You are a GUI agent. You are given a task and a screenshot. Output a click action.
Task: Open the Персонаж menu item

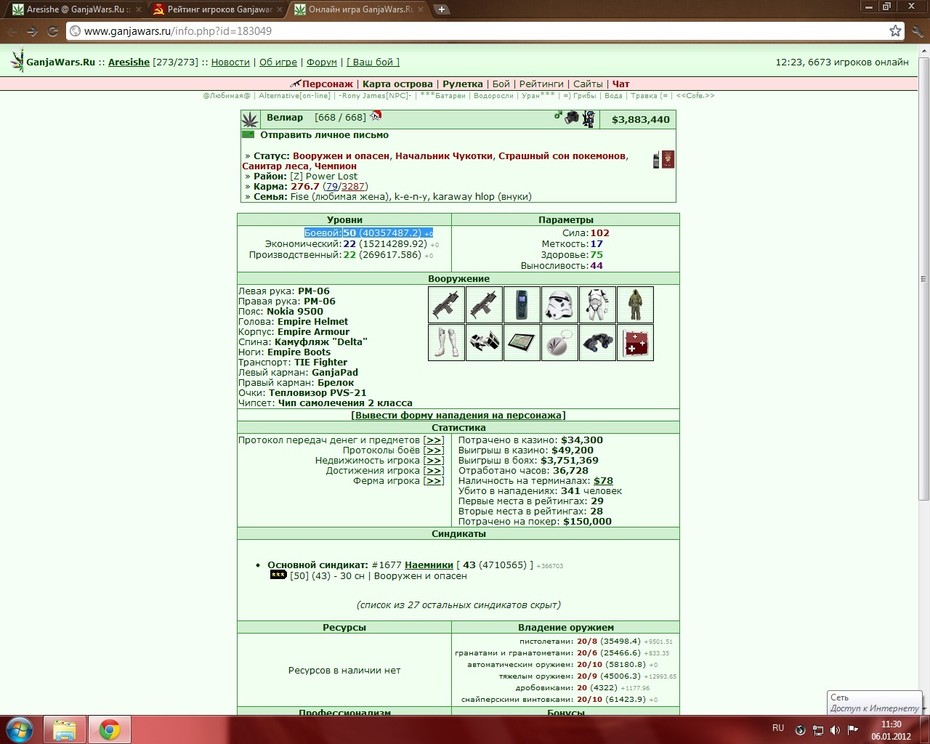pyautogui.click(x=327, y=84)
